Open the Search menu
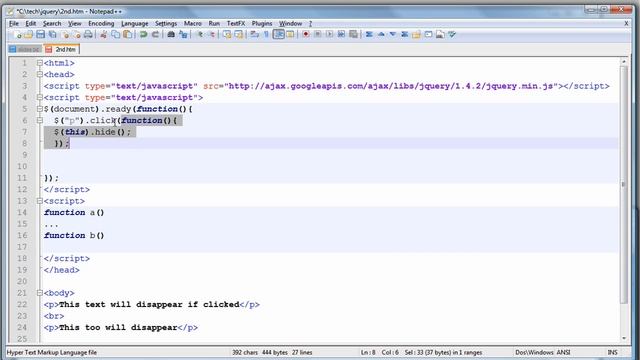 52,24
